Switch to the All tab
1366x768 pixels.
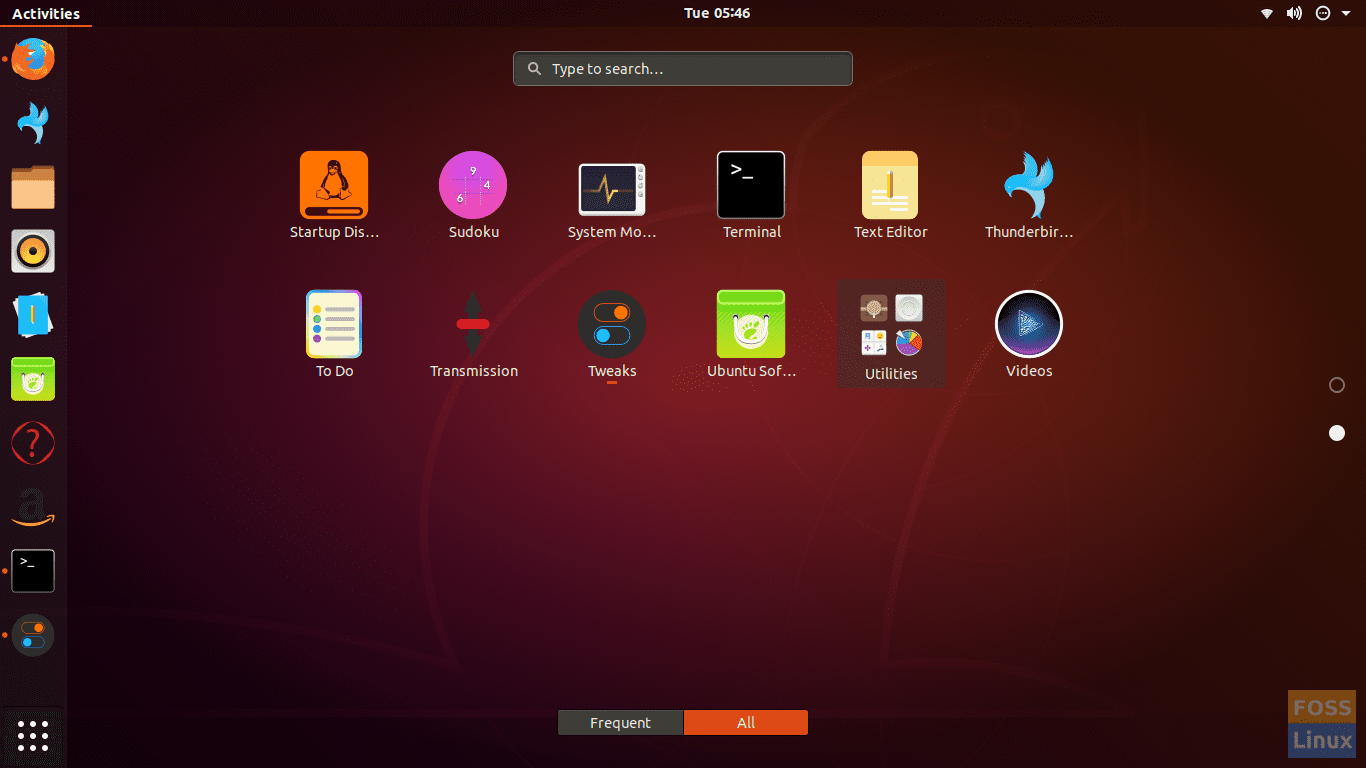746,723
